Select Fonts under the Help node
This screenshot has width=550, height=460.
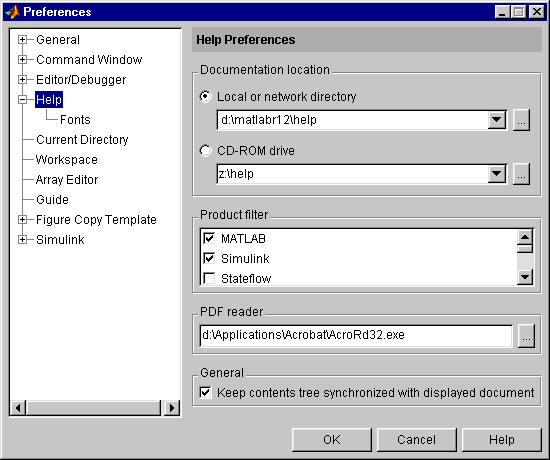(75, 120)
